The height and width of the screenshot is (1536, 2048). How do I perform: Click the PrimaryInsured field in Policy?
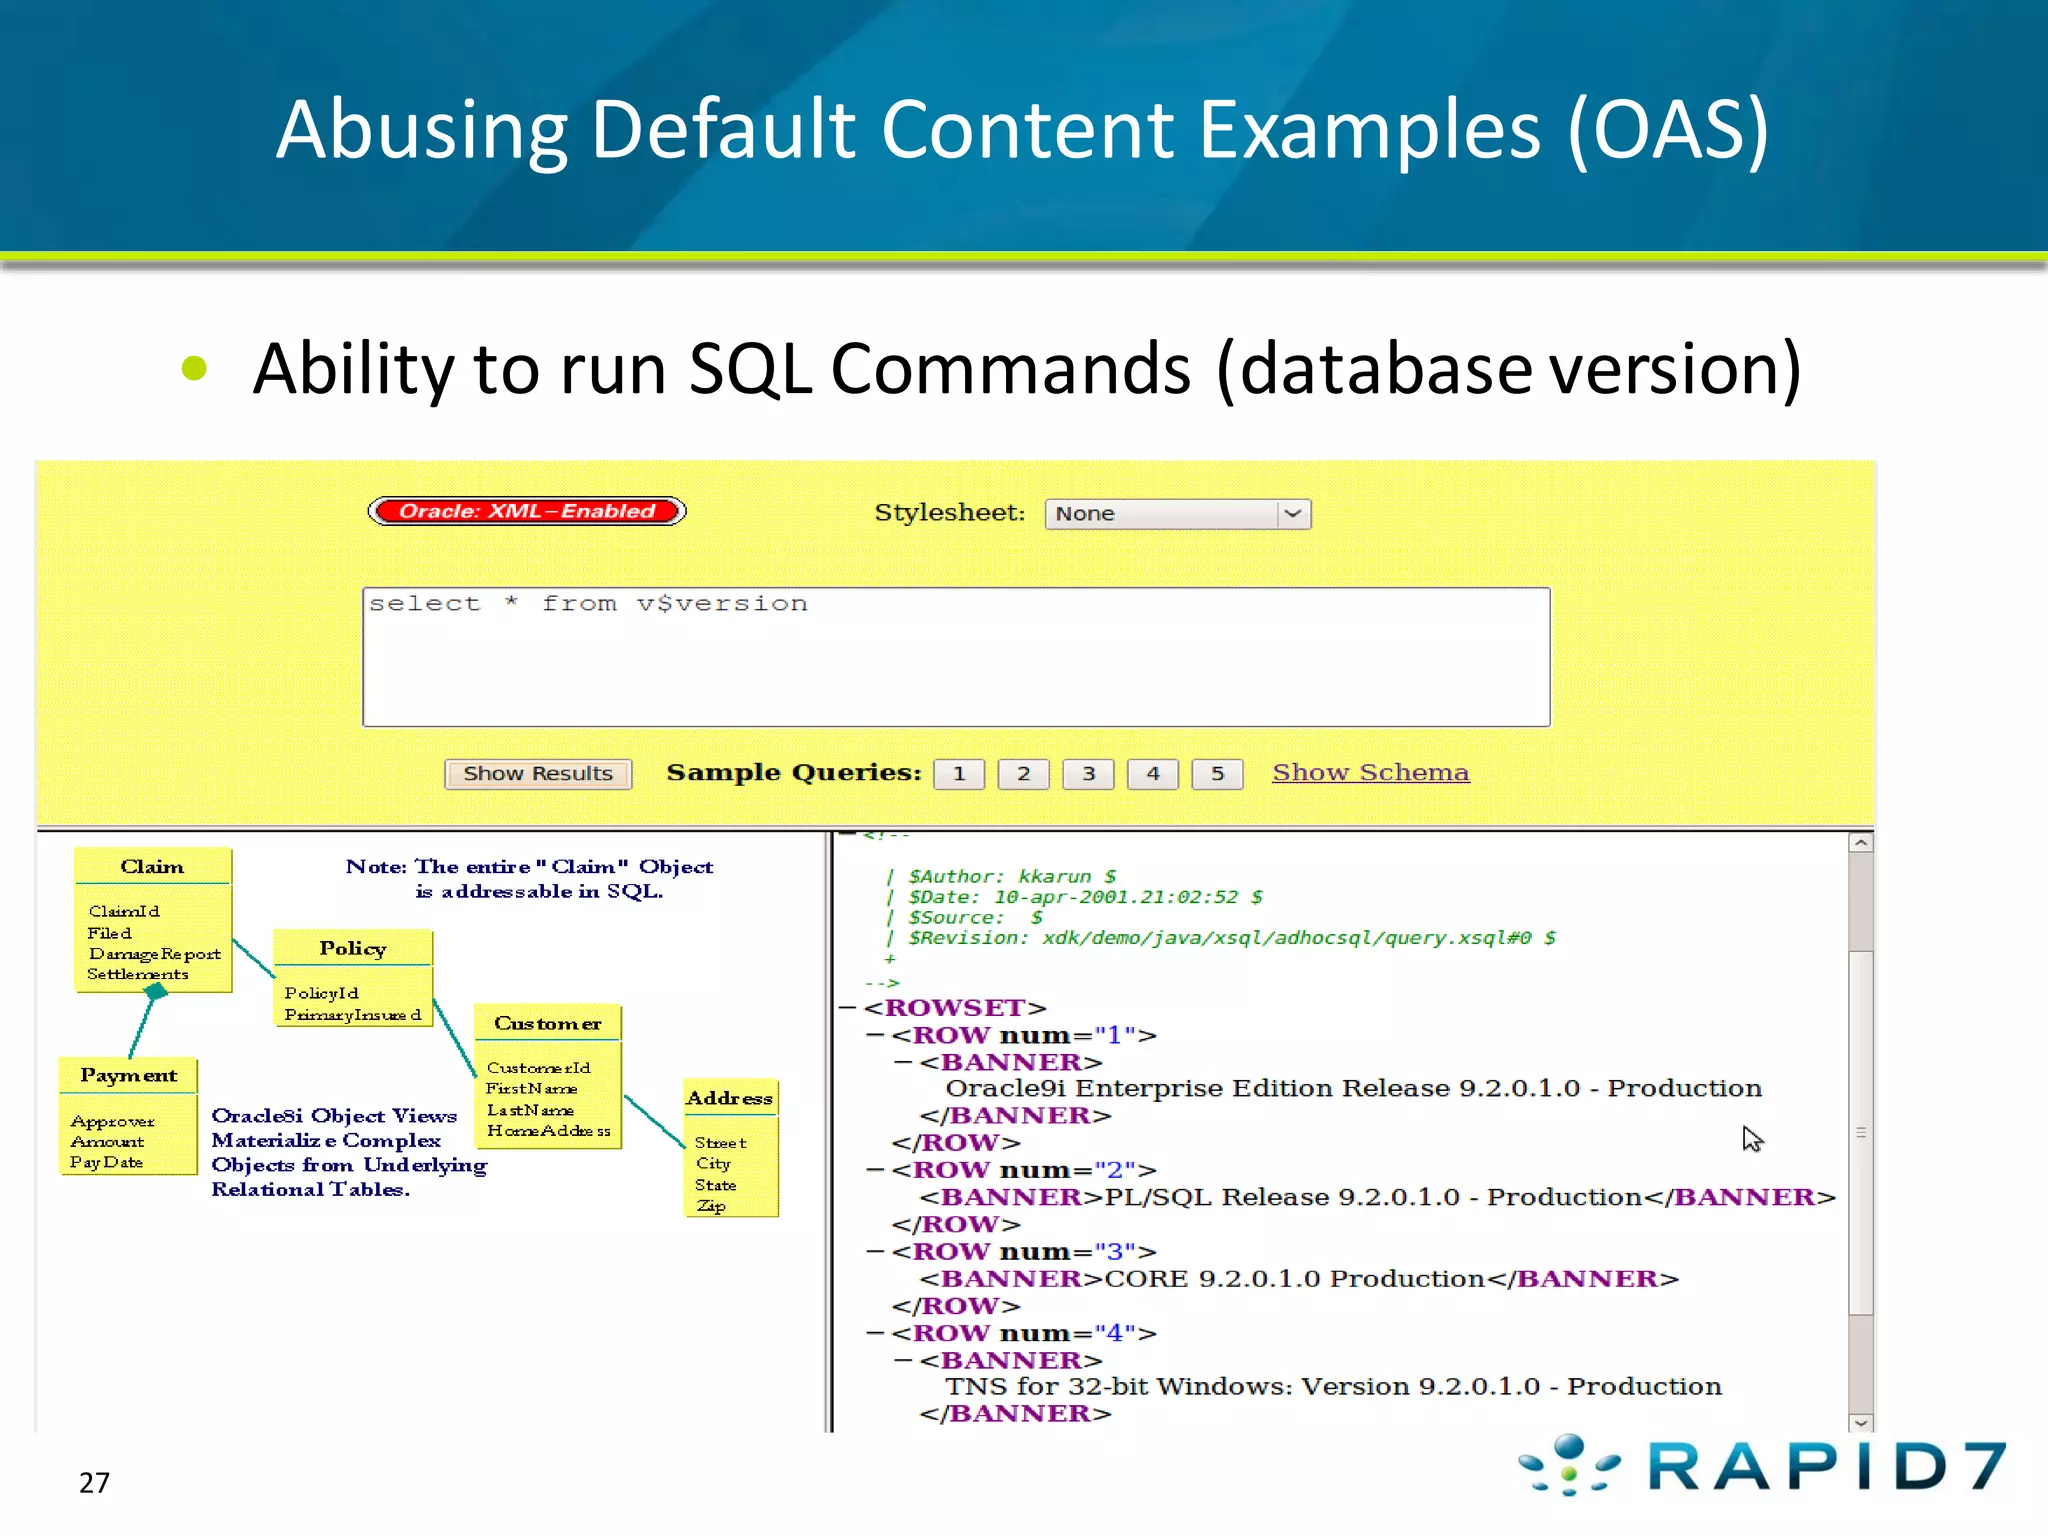[353, 1015]
